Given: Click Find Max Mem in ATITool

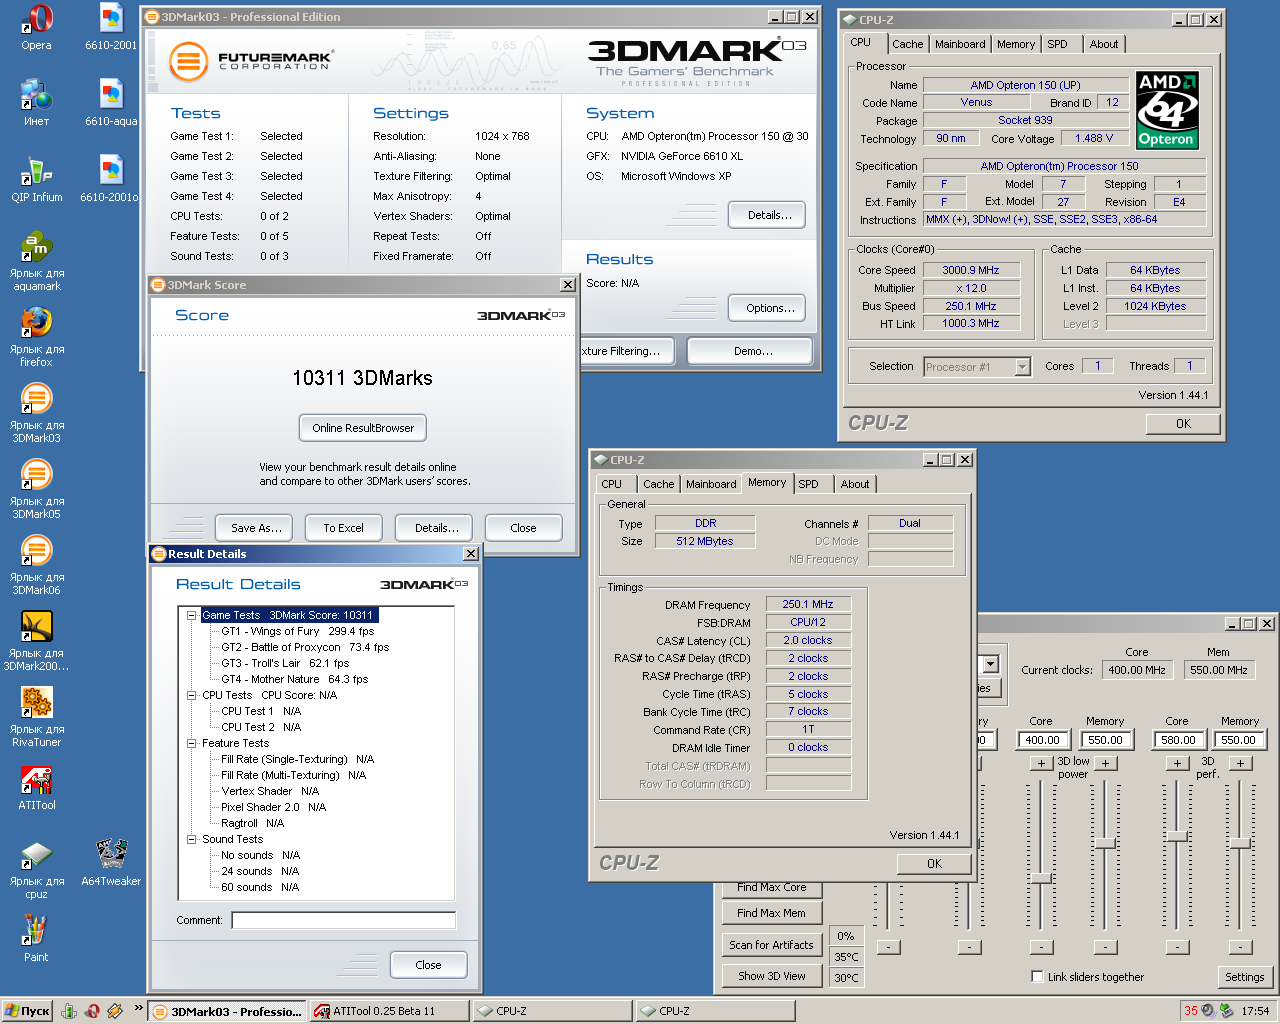Looking at the screenshot, I should point(771,913).
